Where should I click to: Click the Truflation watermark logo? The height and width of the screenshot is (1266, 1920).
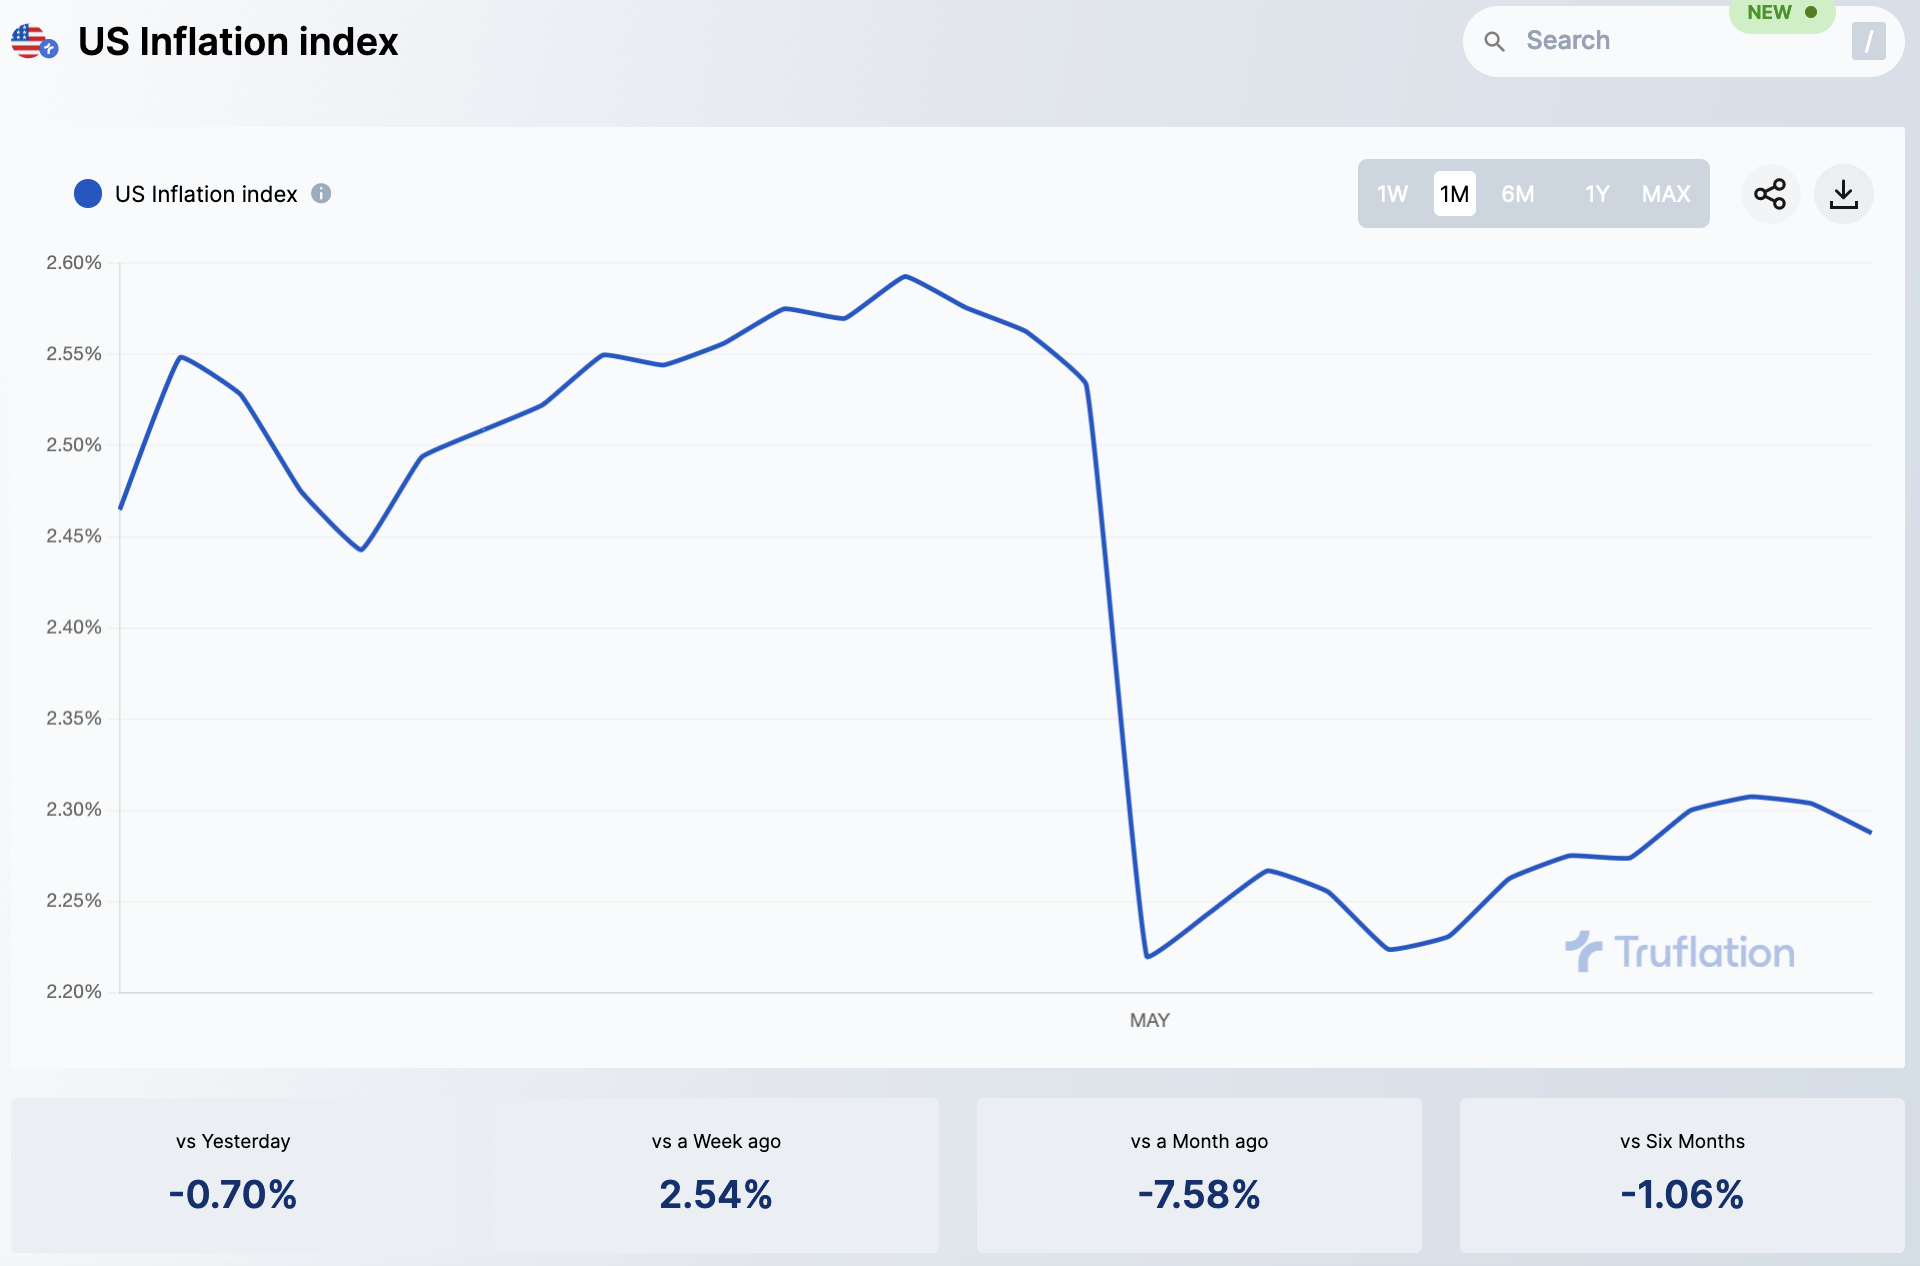(x=1680, y=952)
